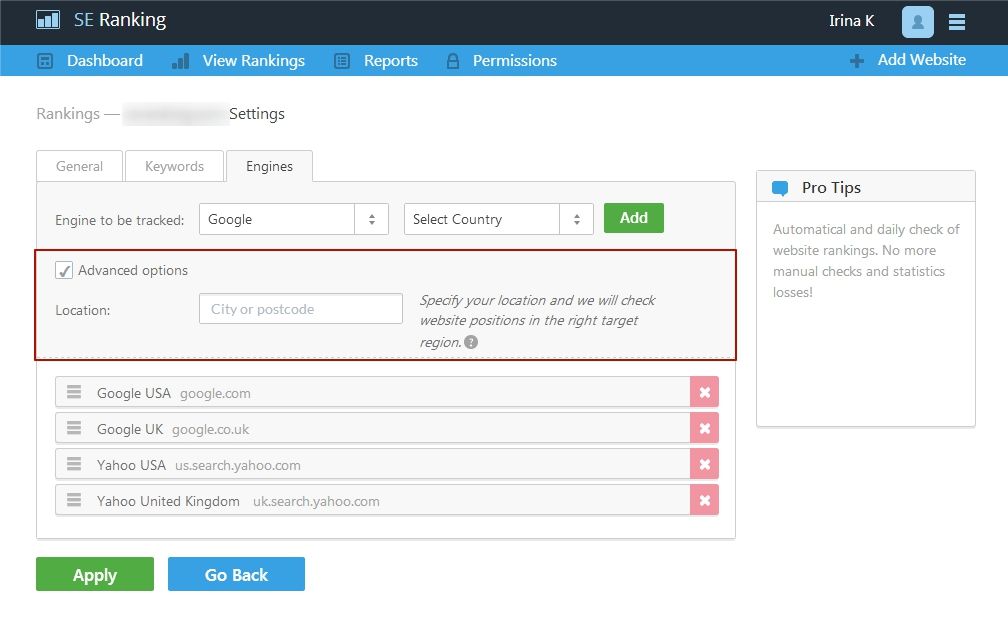Switch to the Keywords tab
Viewport: 1008px width, 628px height.
tap(174, 166)
